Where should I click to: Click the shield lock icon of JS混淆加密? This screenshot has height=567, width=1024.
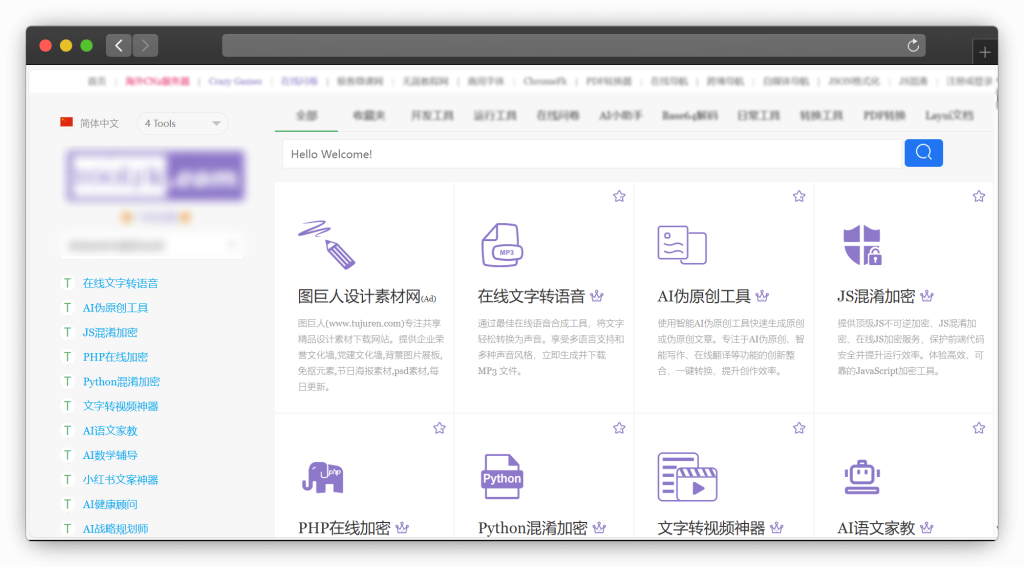862,245
